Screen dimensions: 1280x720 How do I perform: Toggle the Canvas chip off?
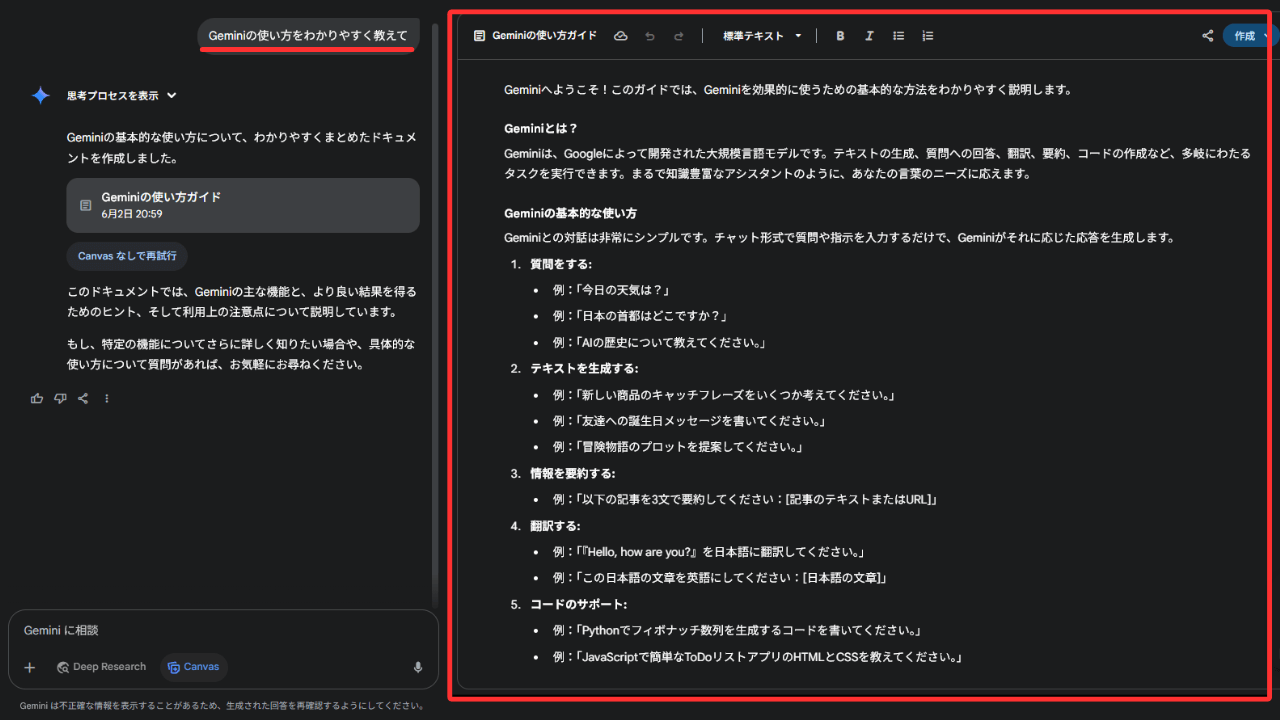click(194, 667)
